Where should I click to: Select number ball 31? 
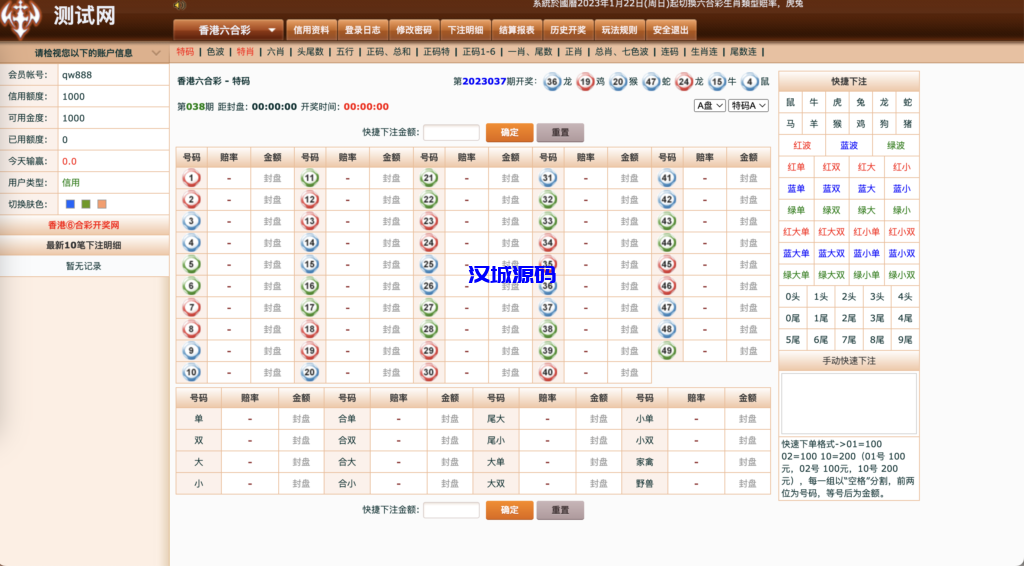548,178
